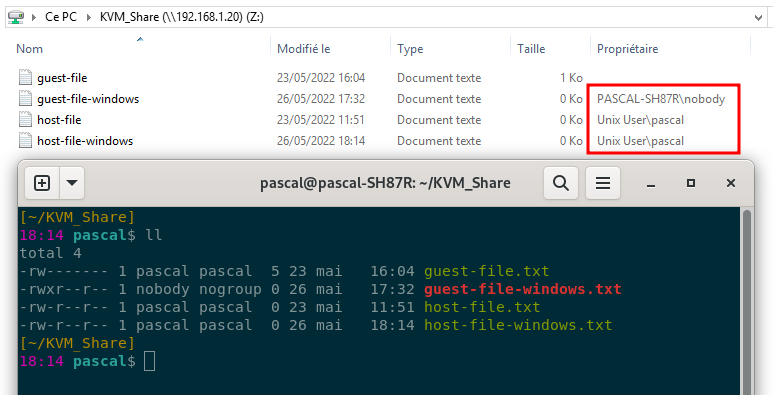Viewport: 773px width, 395px height.
Task: Expand the chevron after Ce PC
Action: (89, 17)
